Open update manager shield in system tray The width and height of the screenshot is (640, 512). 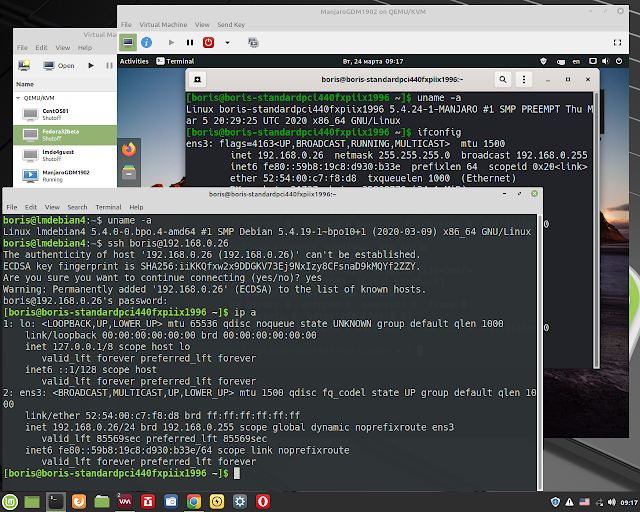click(x=555, y=502)
